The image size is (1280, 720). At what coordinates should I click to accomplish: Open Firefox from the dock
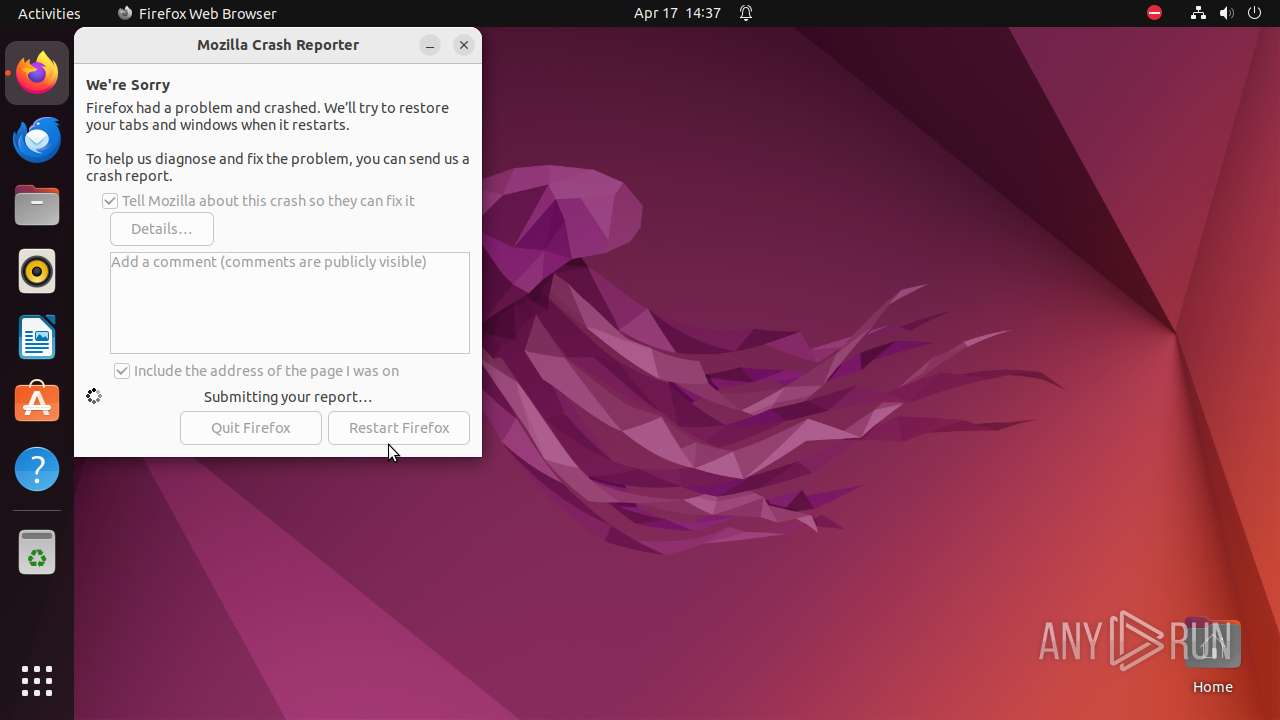pos(37,73)
